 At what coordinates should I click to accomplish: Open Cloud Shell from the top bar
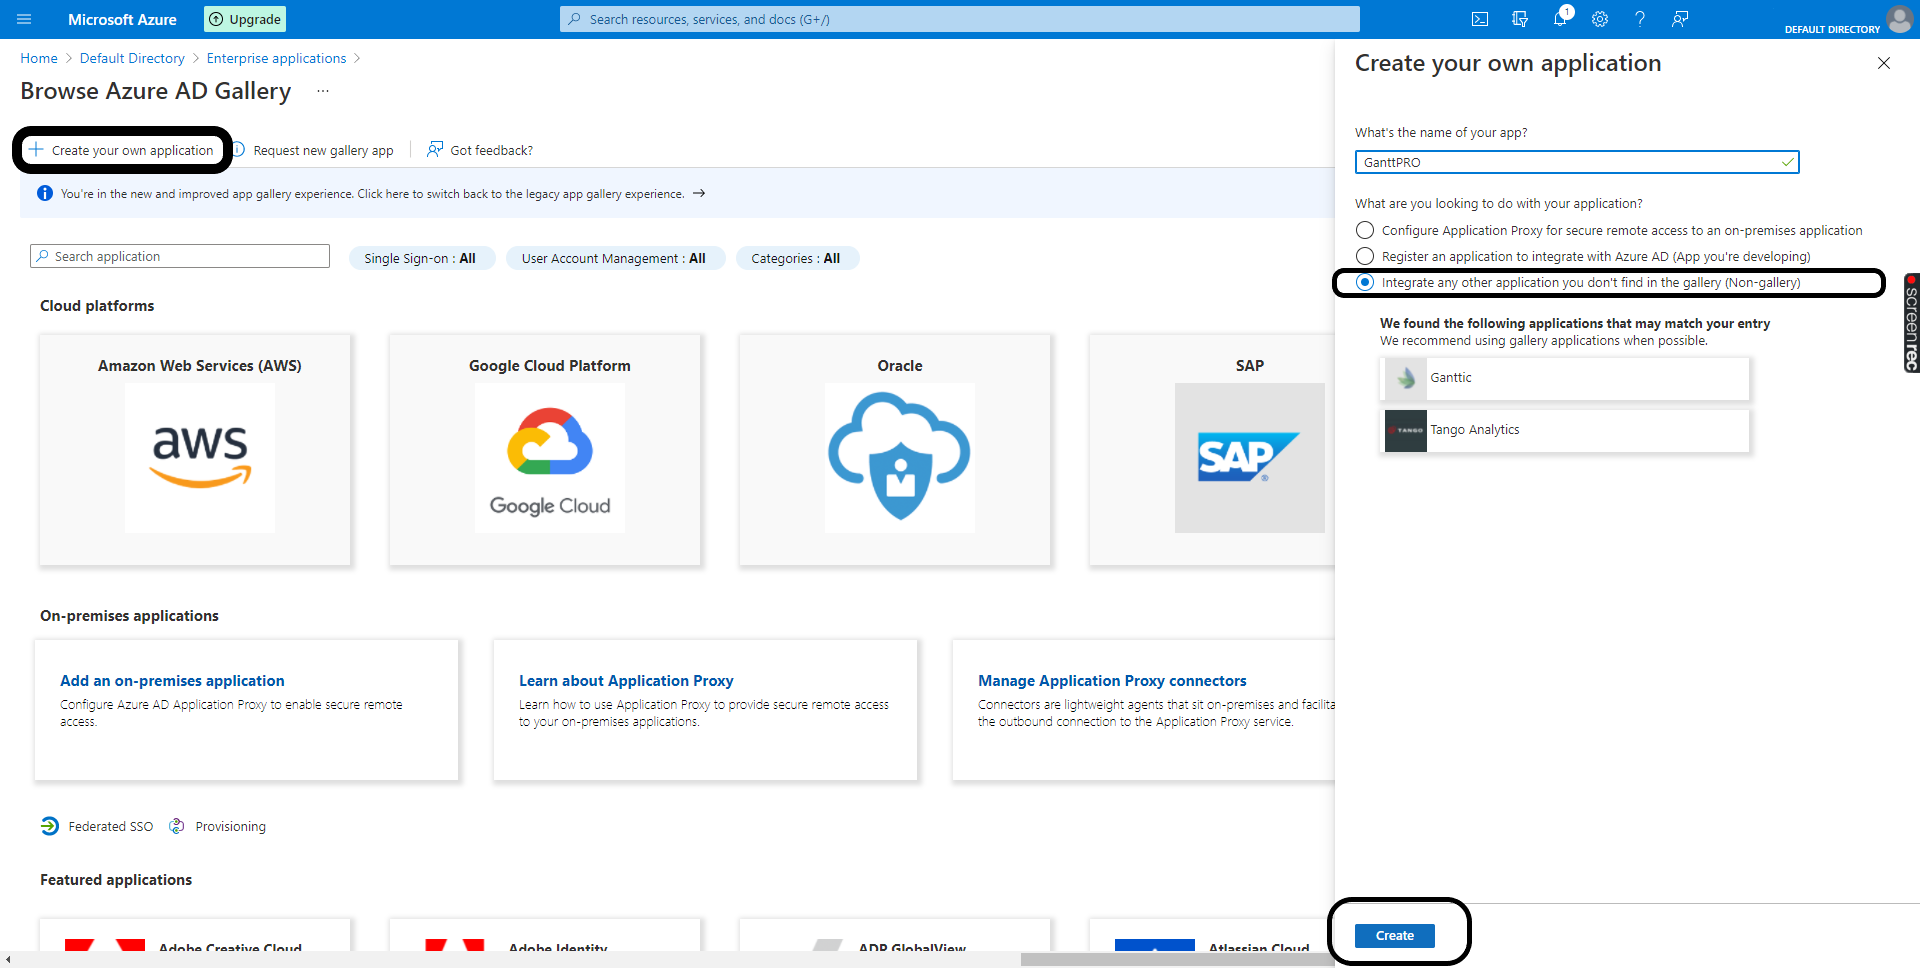(1480, 19)
